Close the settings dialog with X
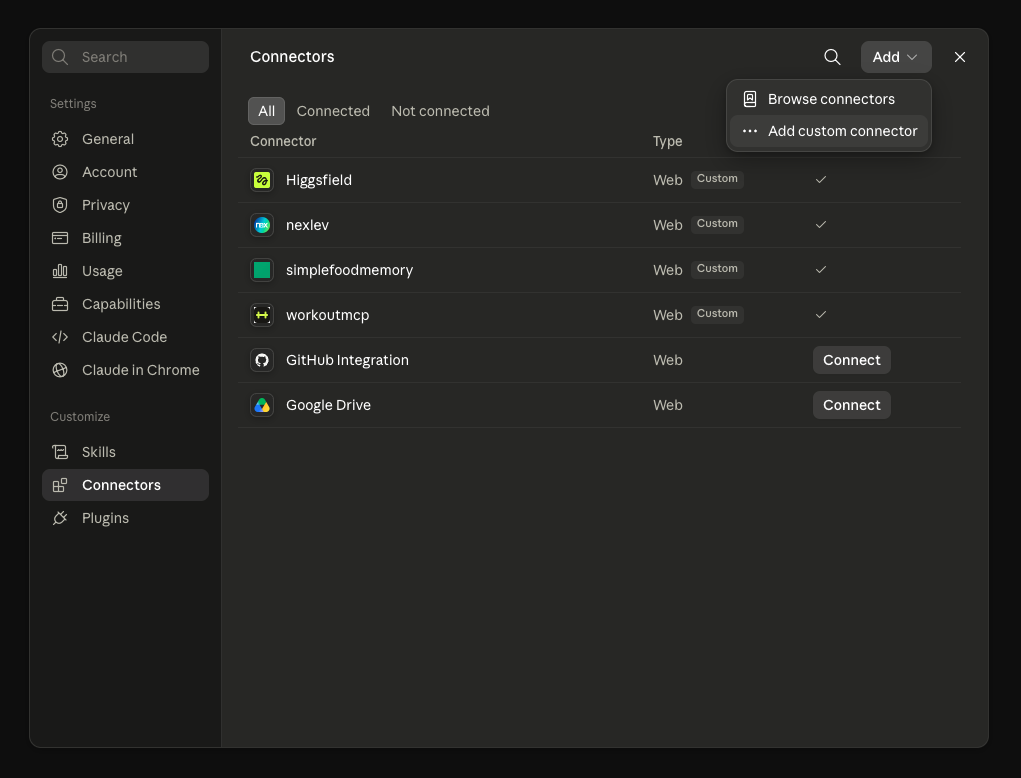 coord(960,57)
